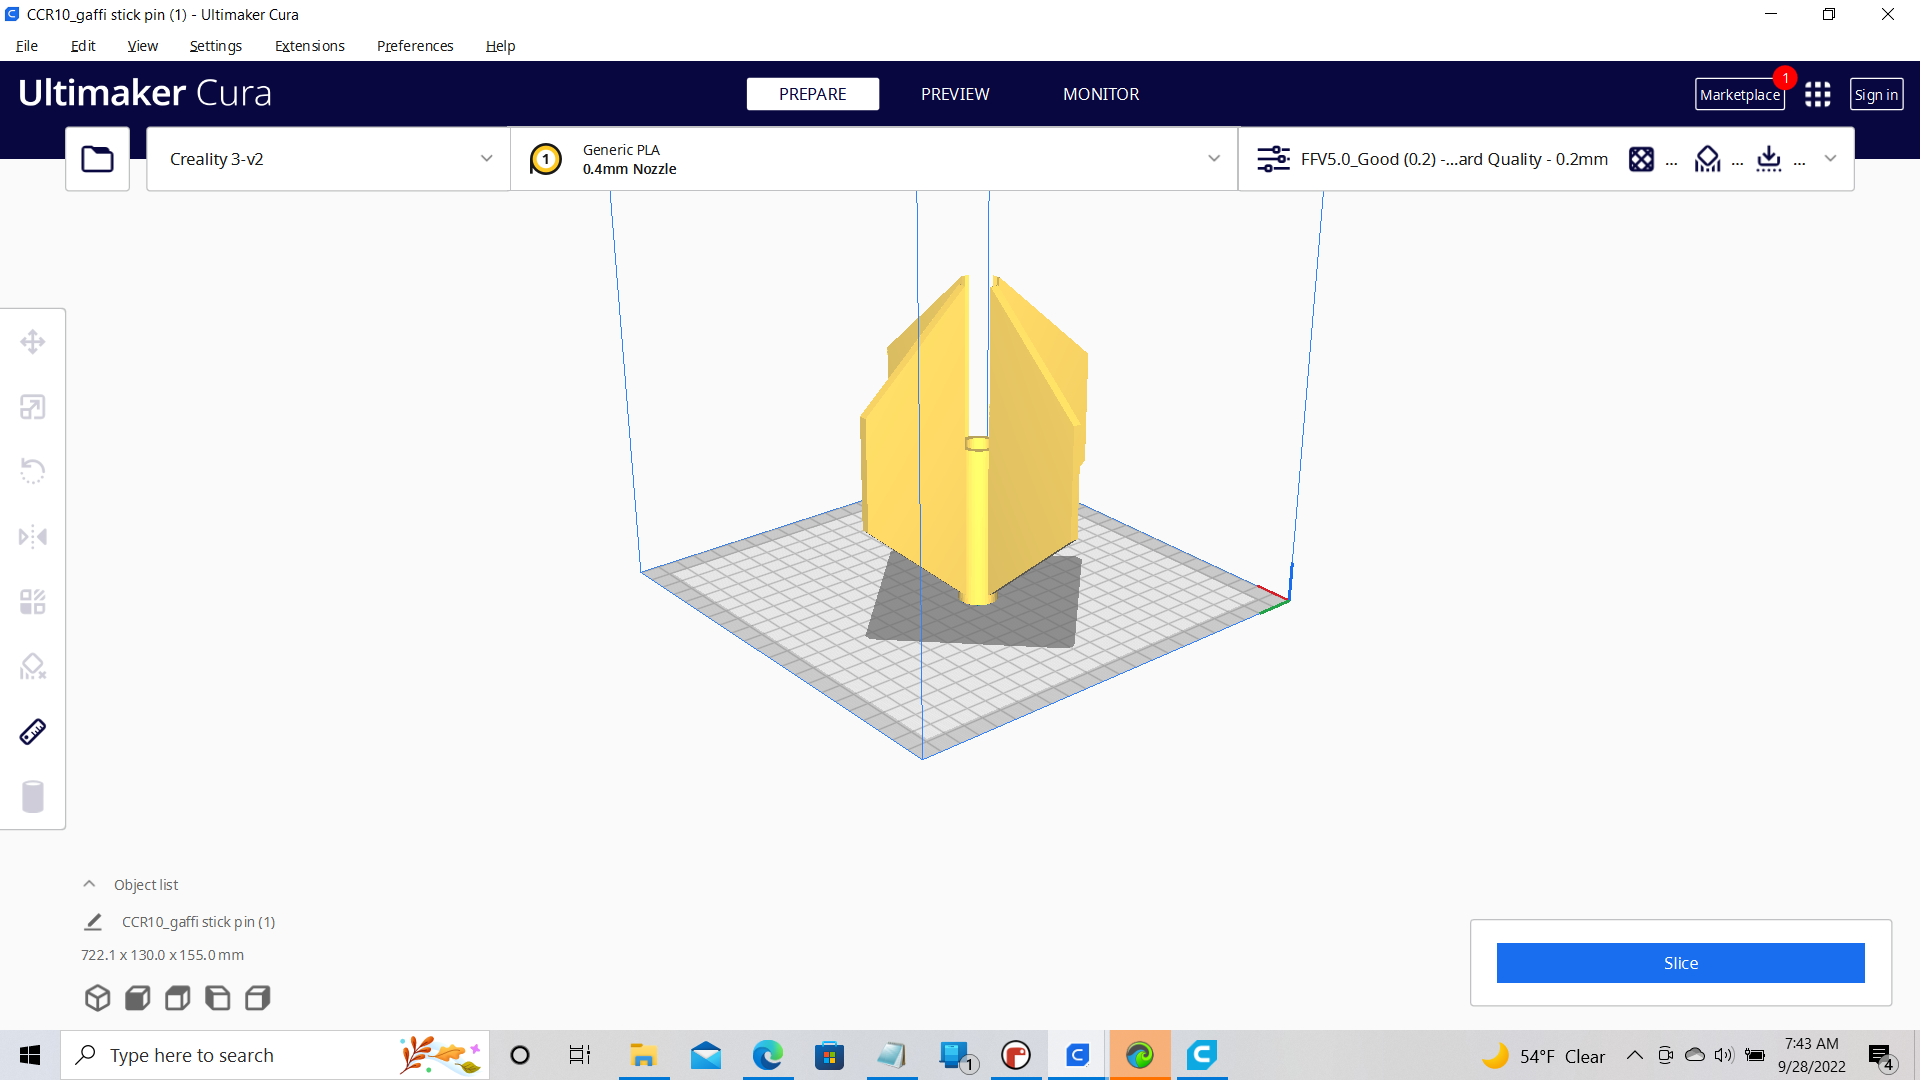
Task: Select CCR10_gaffi stick pin (1) in object list
Action: [198, 922]
